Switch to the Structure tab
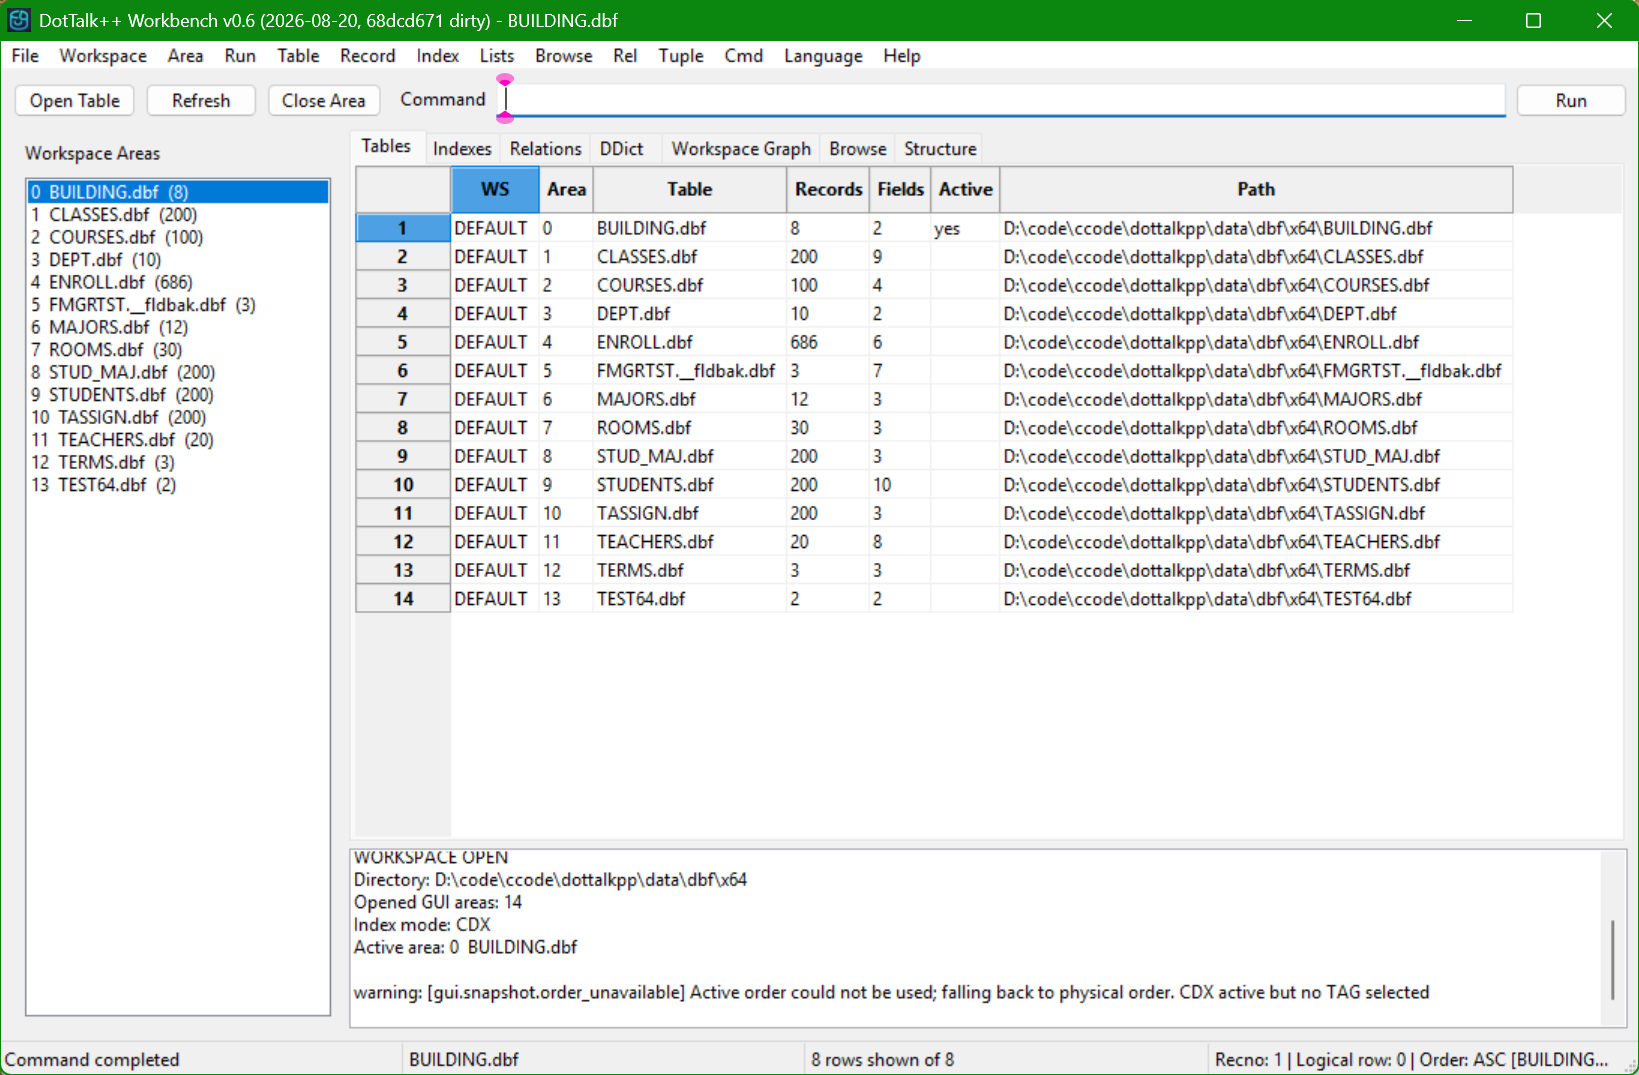This screenshot has width=1639, height=1075. click(940, 149)
